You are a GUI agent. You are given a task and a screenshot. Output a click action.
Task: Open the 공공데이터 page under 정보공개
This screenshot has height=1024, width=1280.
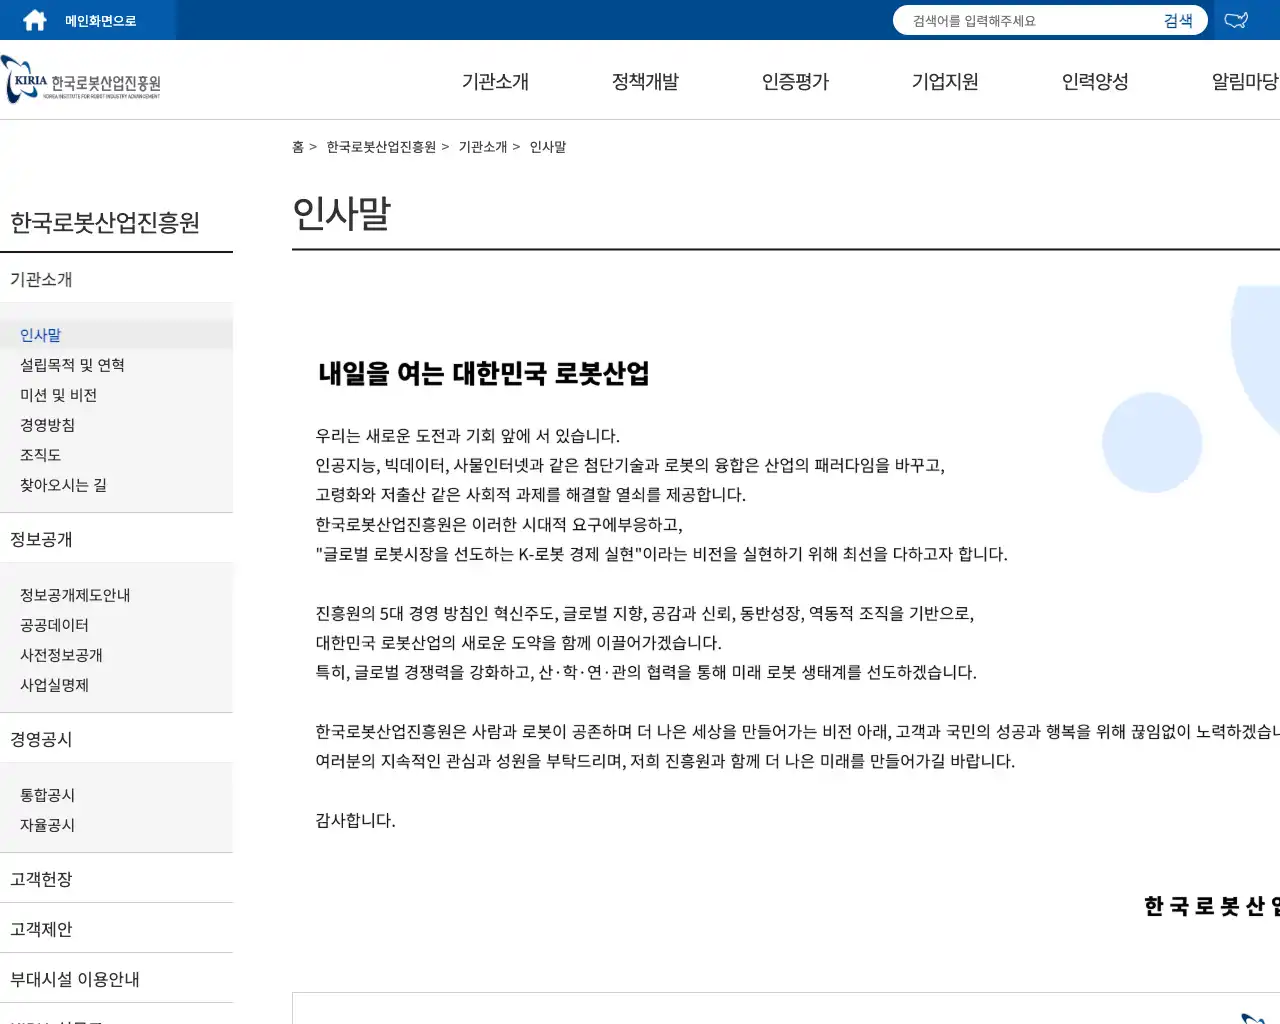[x=55, y=624]
